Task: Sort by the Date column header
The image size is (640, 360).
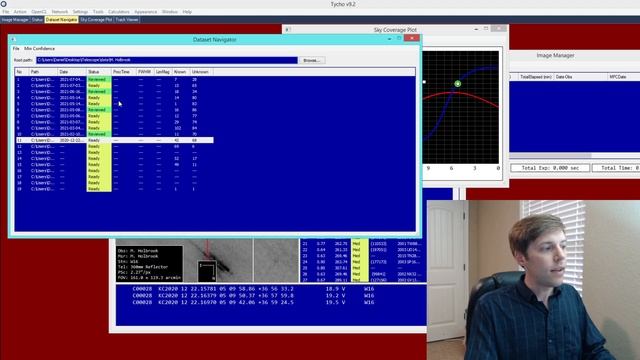Action: (72, 72)
